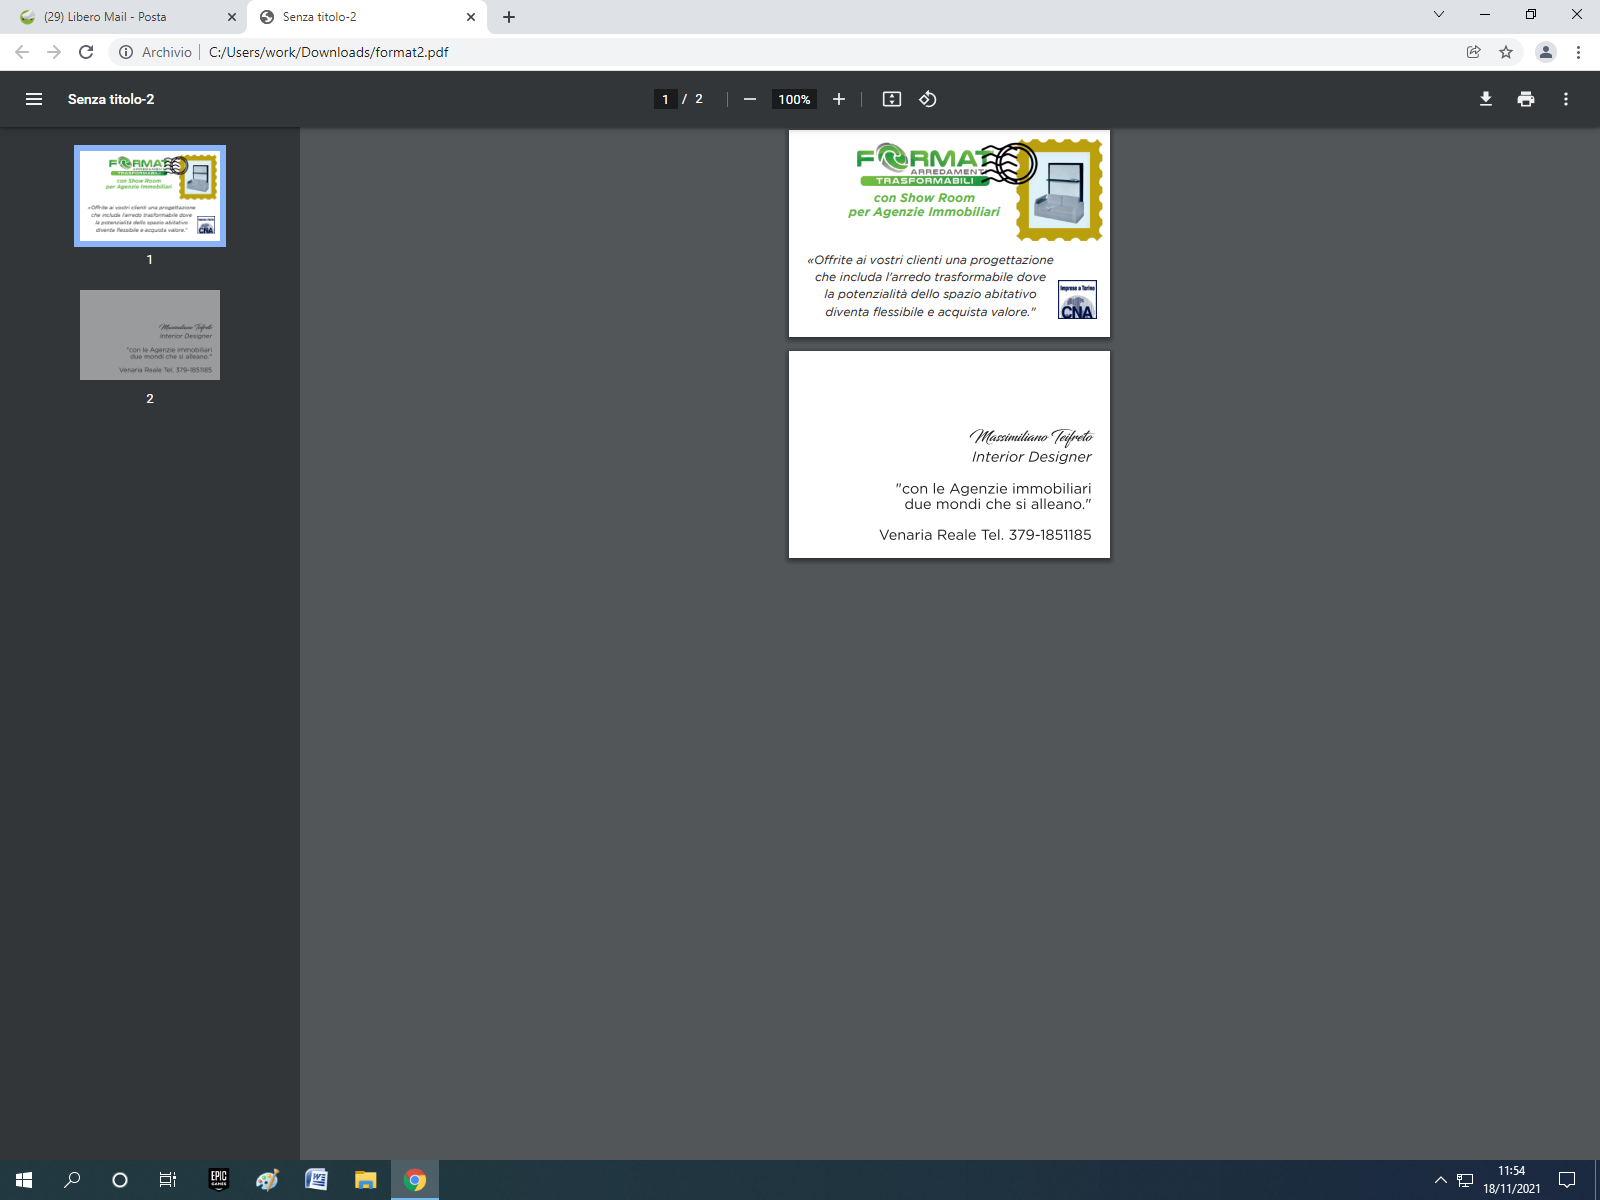Edit the current page number field
The height and width of the screenshot is (1200, 1600).
[665, 99]
